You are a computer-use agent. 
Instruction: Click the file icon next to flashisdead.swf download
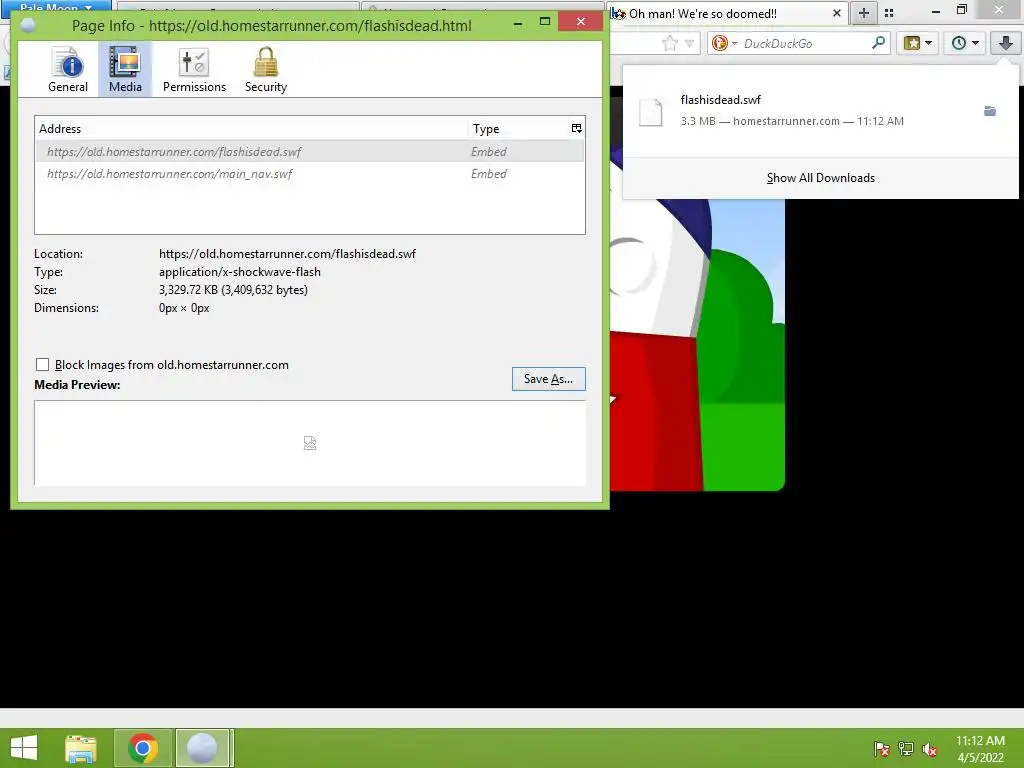(x=650, y=112)
